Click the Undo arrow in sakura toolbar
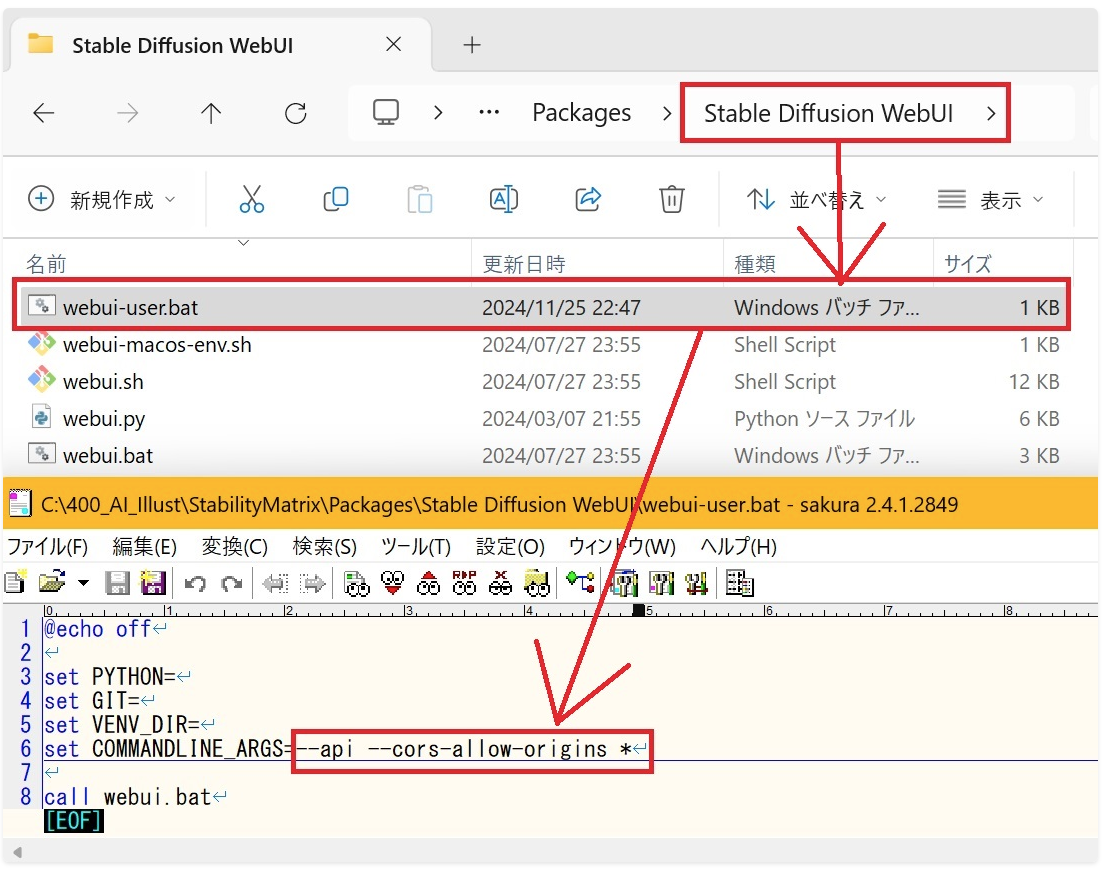Viewport: 1103px width, 871px height. (x=195, y=583)
